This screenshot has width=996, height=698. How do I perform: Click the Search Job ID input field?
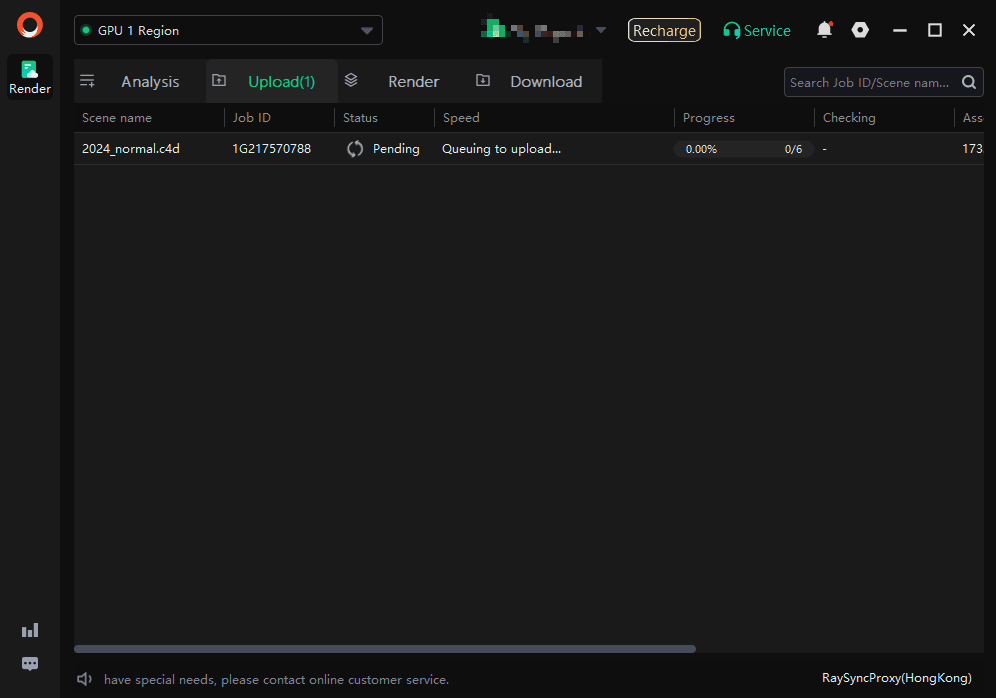[x=868, y=83]
